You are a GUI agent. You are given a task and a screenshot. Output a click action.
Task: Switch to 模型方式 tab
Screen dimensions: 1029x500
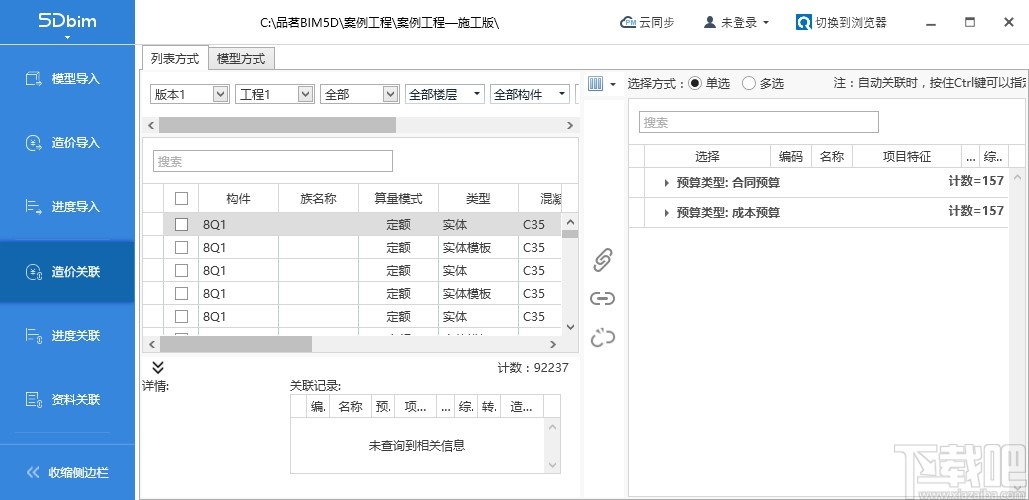[x=241, y=58]
